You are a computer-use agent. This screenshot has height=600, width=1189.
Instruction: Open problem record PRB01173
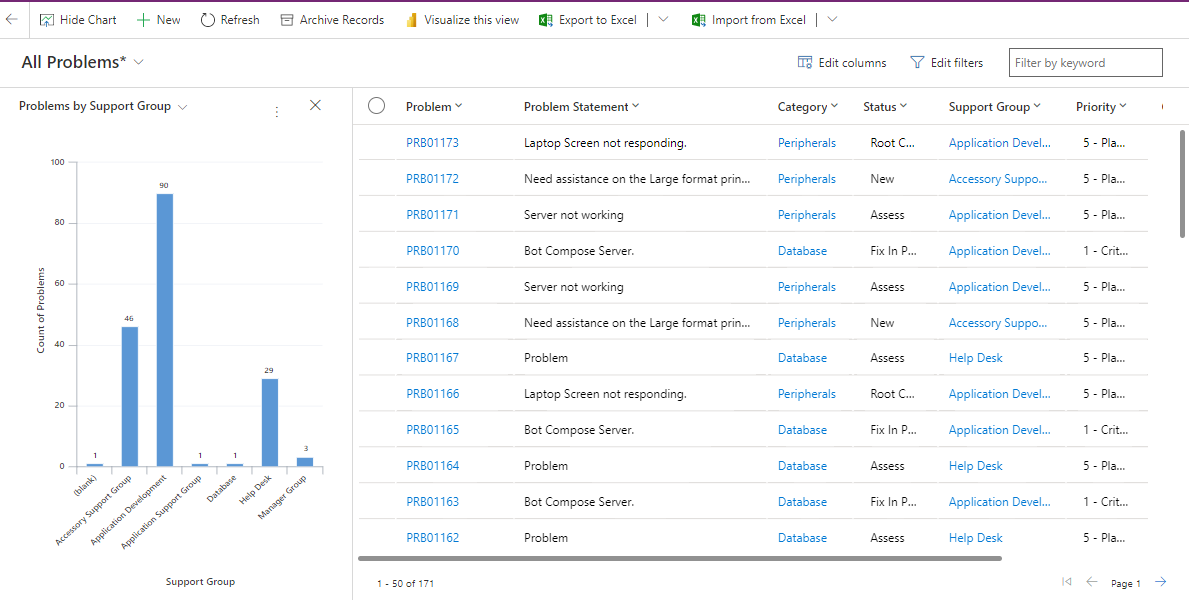coord(432,142)
